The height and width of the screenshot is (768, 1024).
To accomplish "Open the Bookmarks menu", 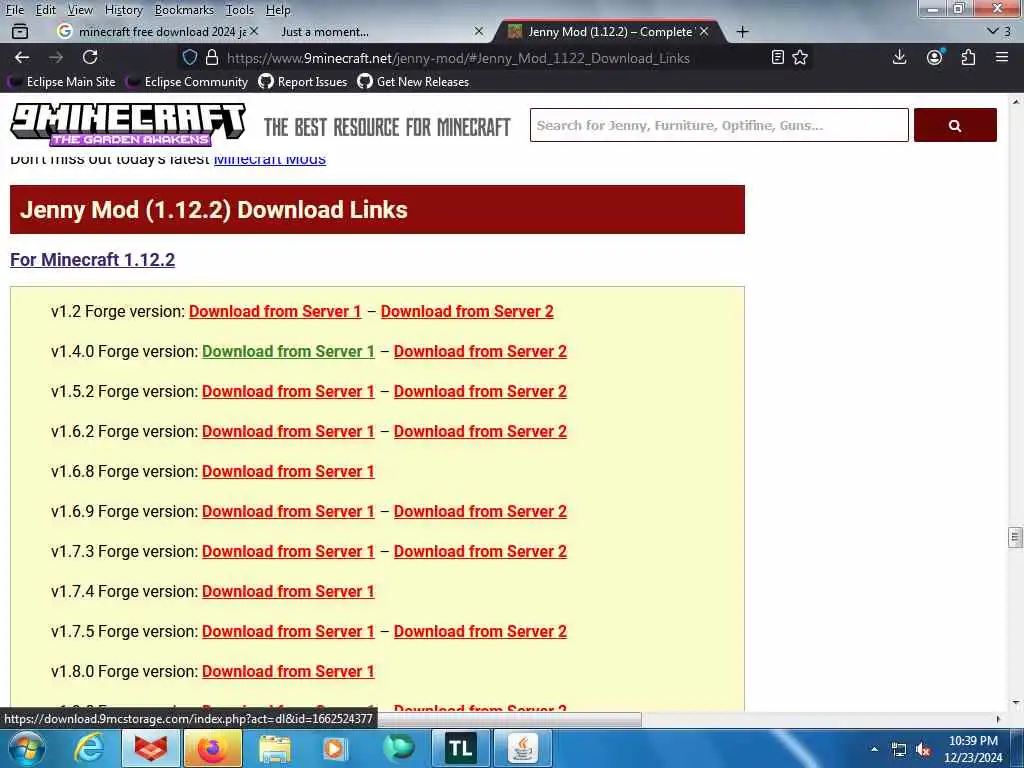I will [184, 10].
